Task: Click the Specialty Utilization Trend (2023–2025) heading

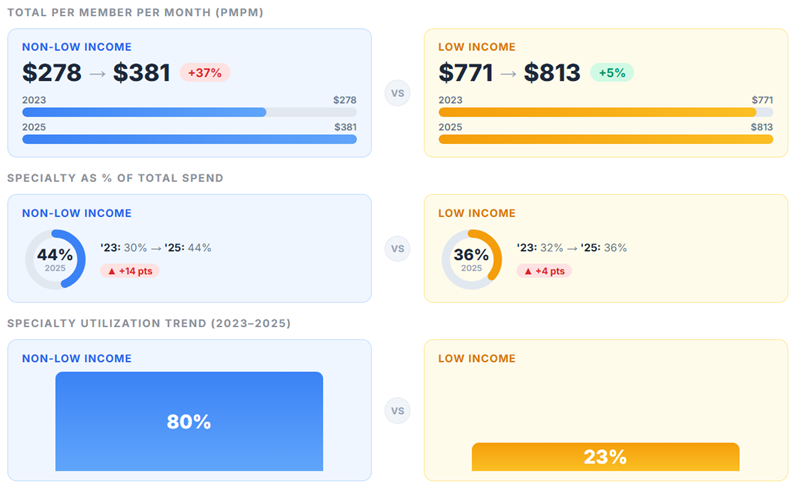Action: (x=149, y=323)
